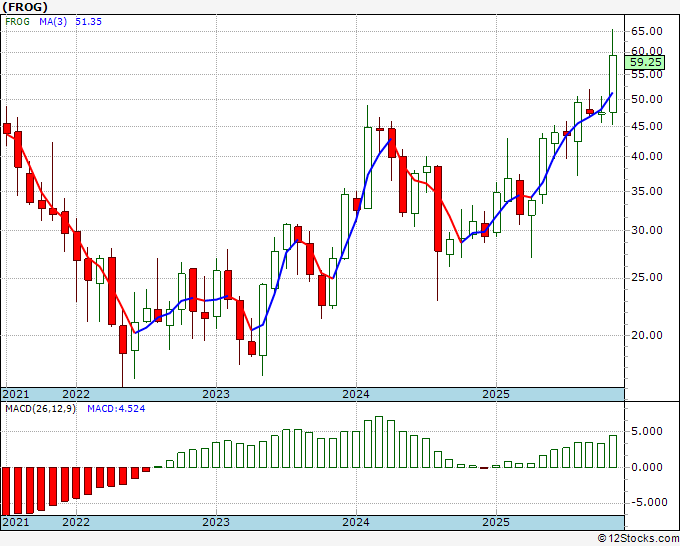
Task: Click the -5.000 MACD axis label
Action: (x=648, y=502)
